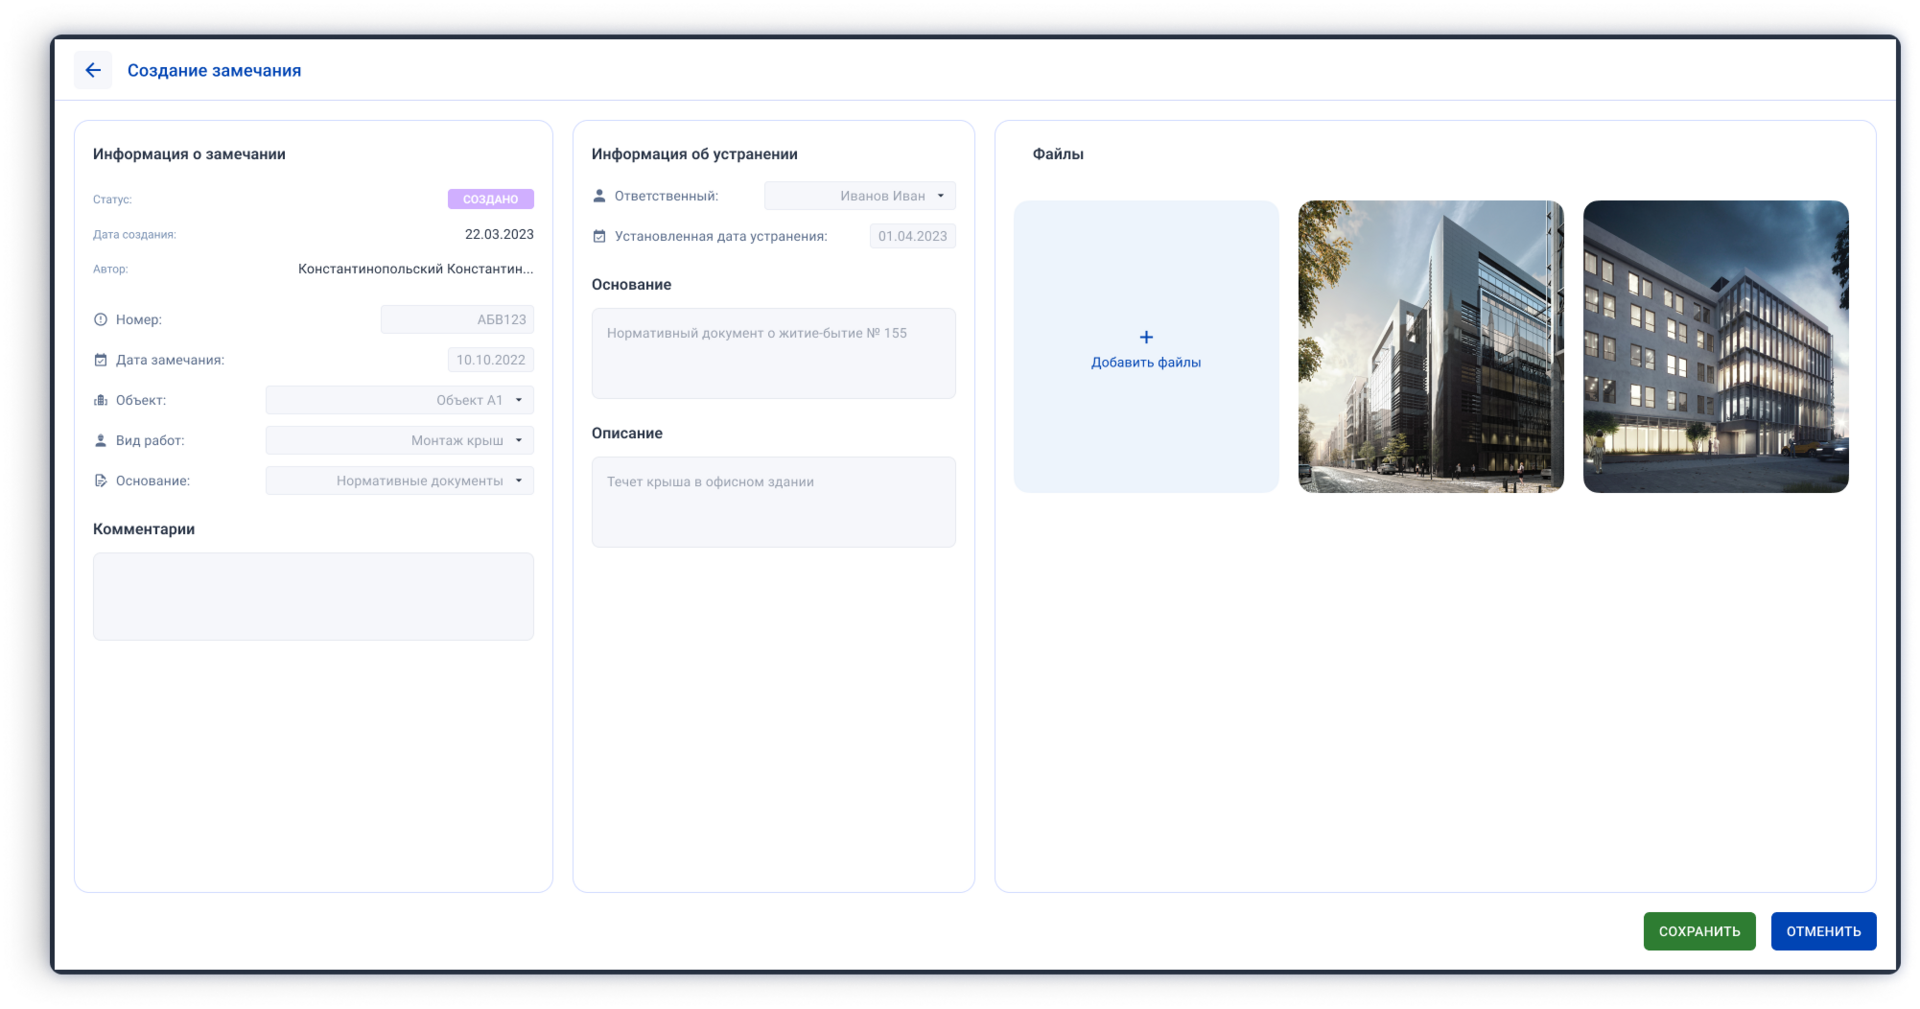Click the АБВ123 number input field
Image resolution: width=1920 pixels, height=1009 pixels.
(x=457, y=320)
